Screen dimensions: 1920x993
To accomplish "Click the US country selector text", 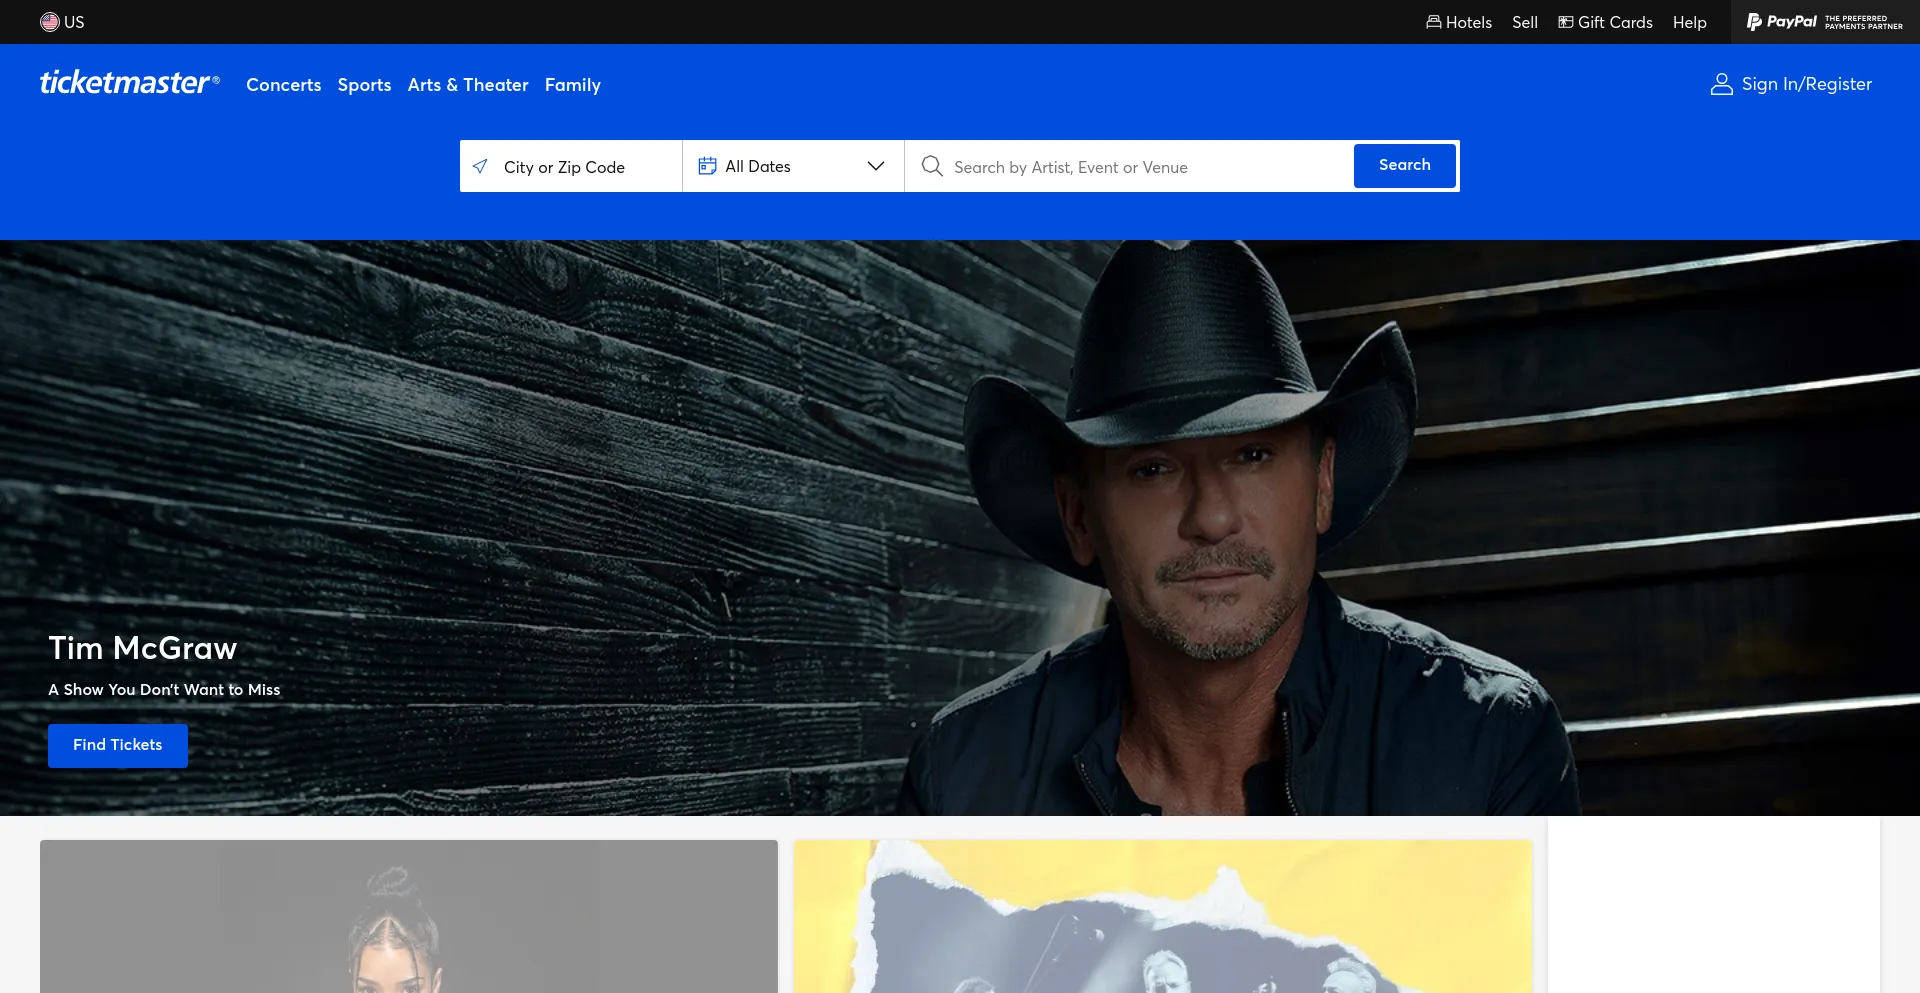I will [x=74, y=22].
